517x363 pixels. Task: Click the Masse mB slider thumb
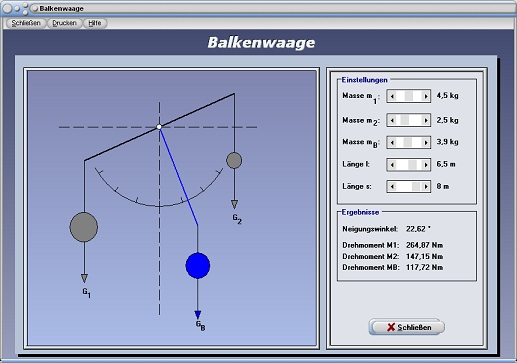pyautogui.click(x=408, y=142)
